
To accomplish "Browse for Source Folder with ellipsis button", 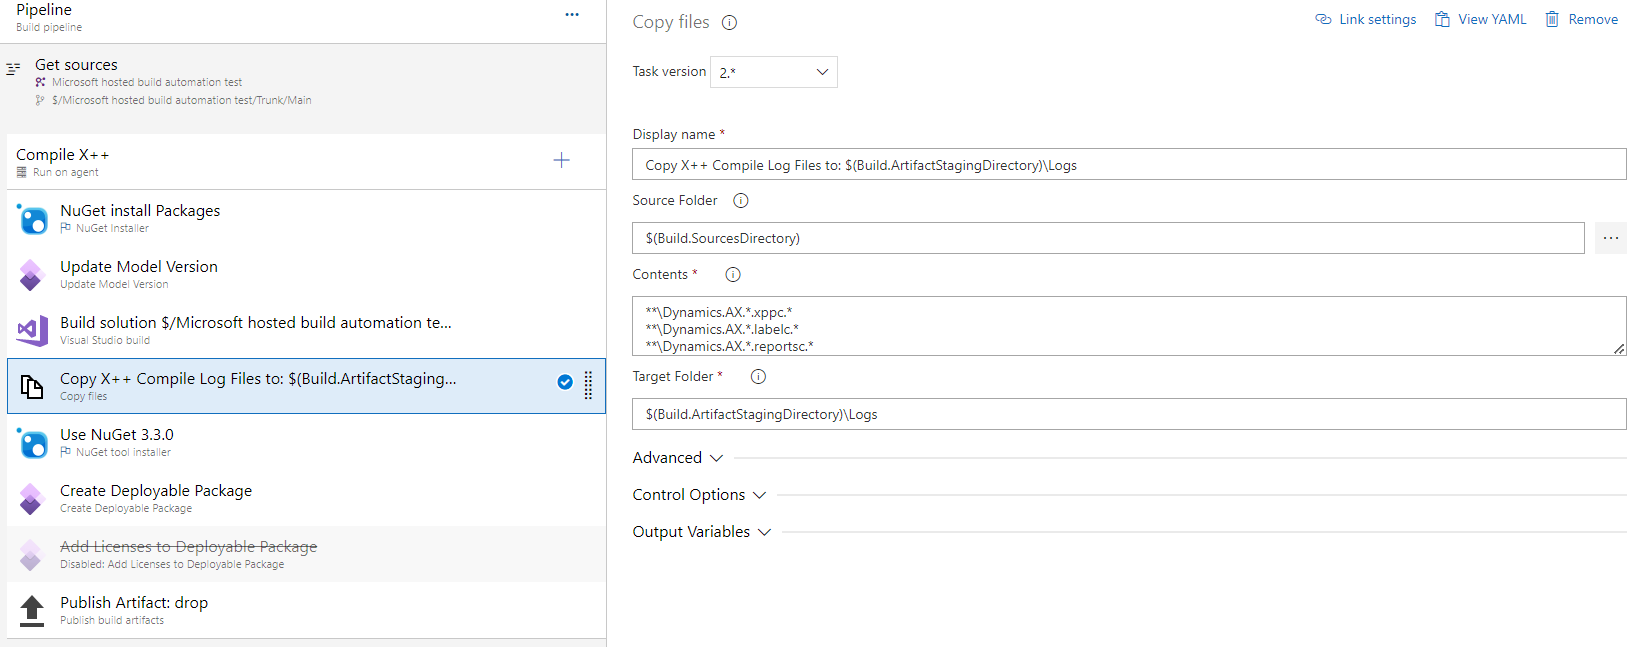I will (x=1611, y=238).
